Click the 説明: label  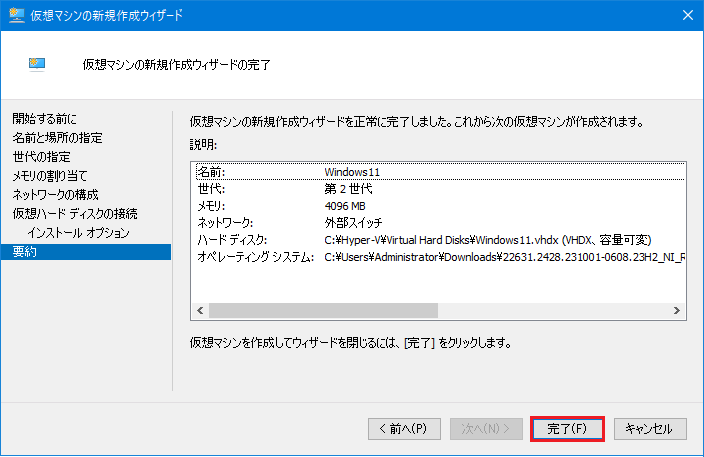[x=203, y=145]
